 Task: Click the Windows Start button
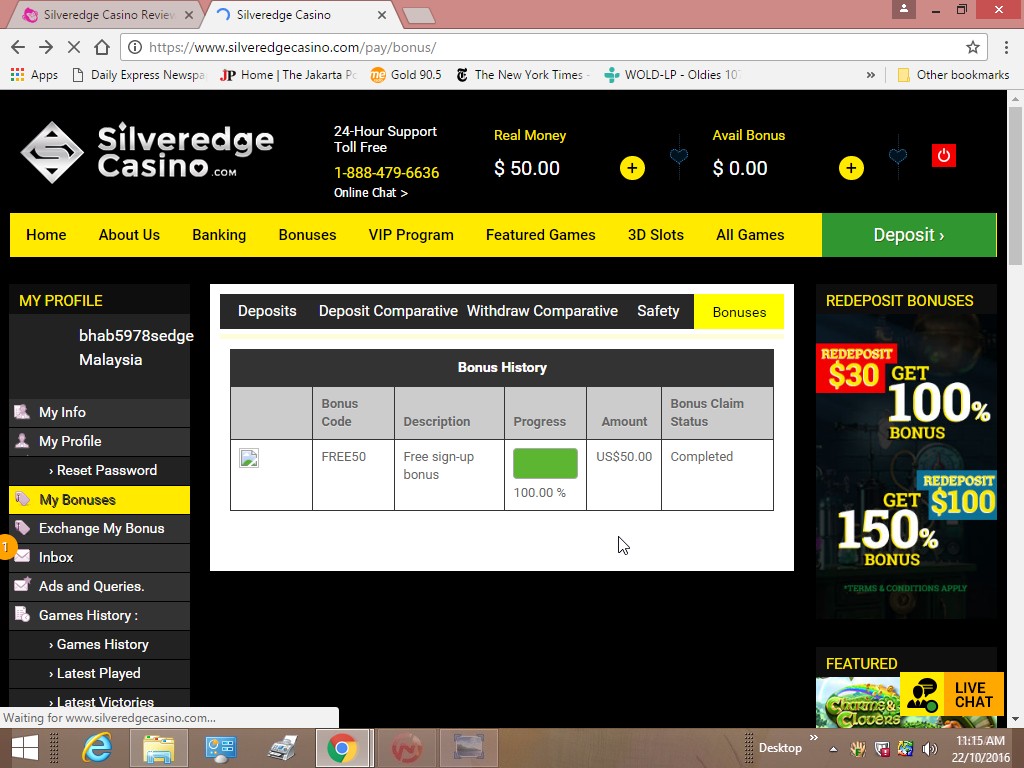(x=25, y=748)
